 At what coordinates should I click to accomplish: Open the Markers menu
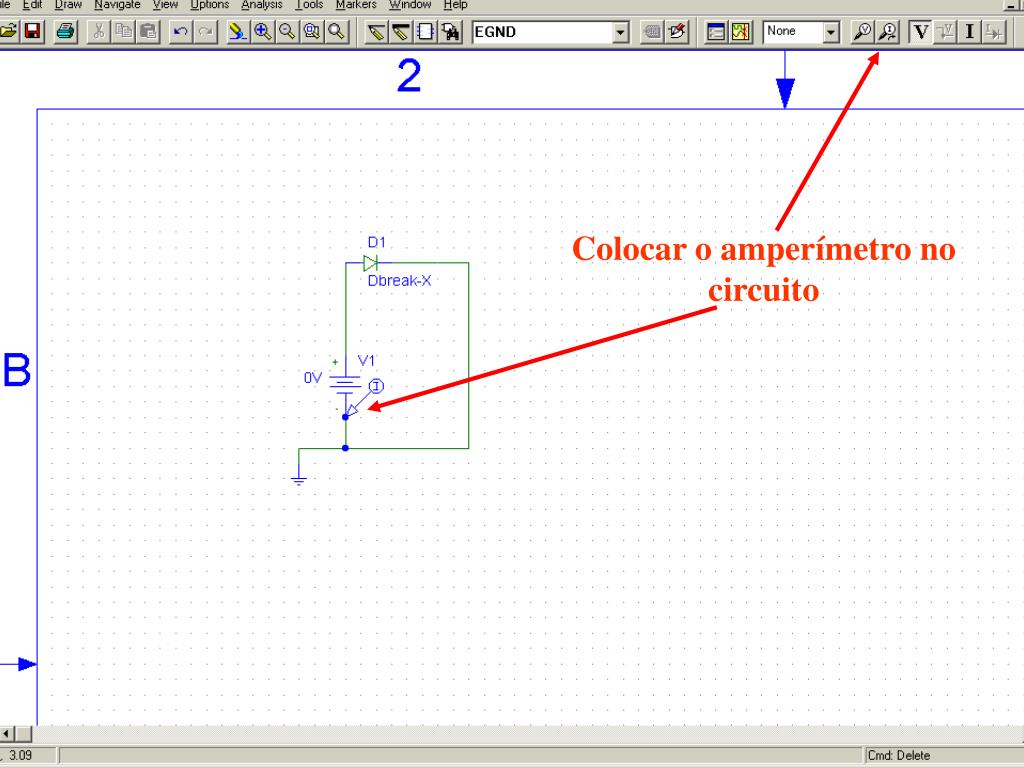356,5
